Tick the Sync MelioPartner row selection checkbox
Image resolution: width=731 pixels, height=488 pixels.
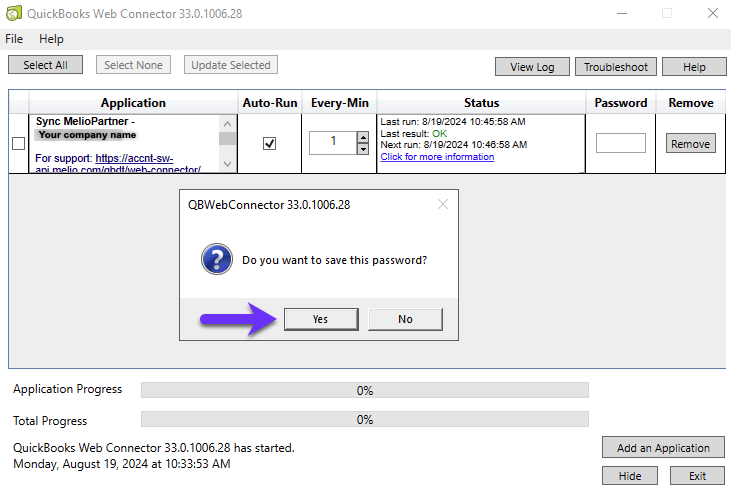click(19, 144)
